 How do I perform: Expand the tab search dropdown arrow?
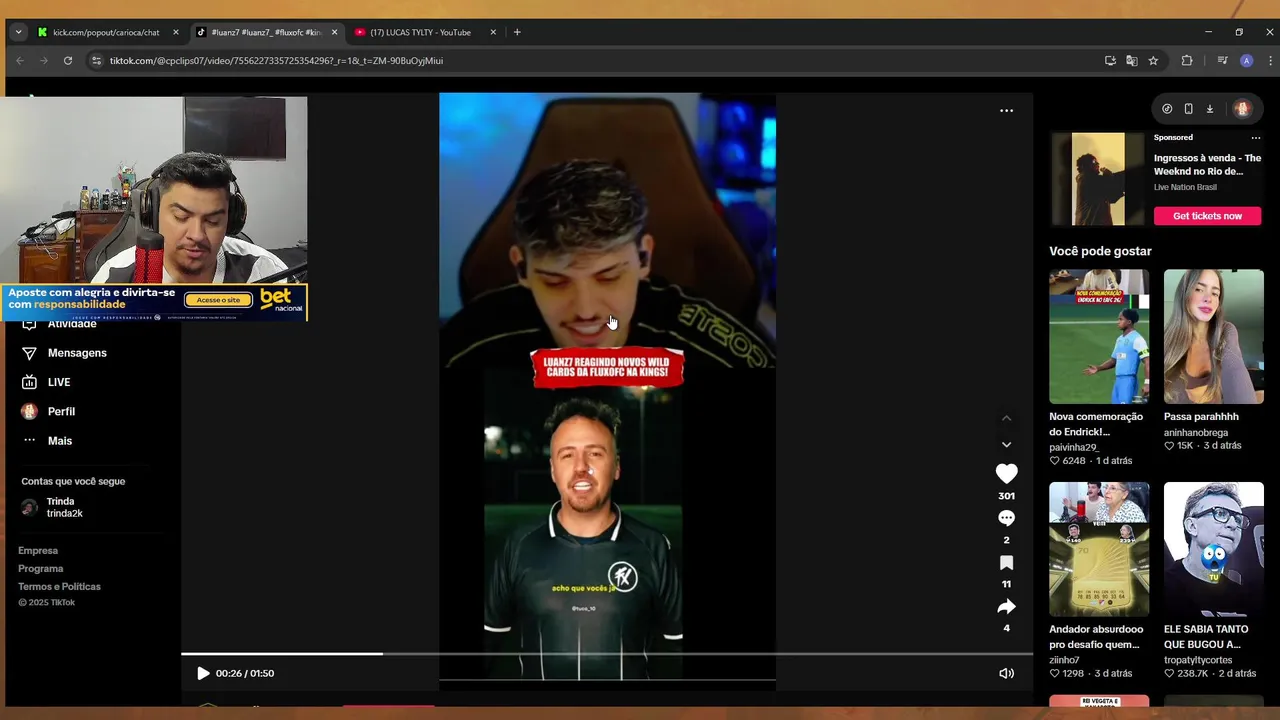[x=18, y=32]
